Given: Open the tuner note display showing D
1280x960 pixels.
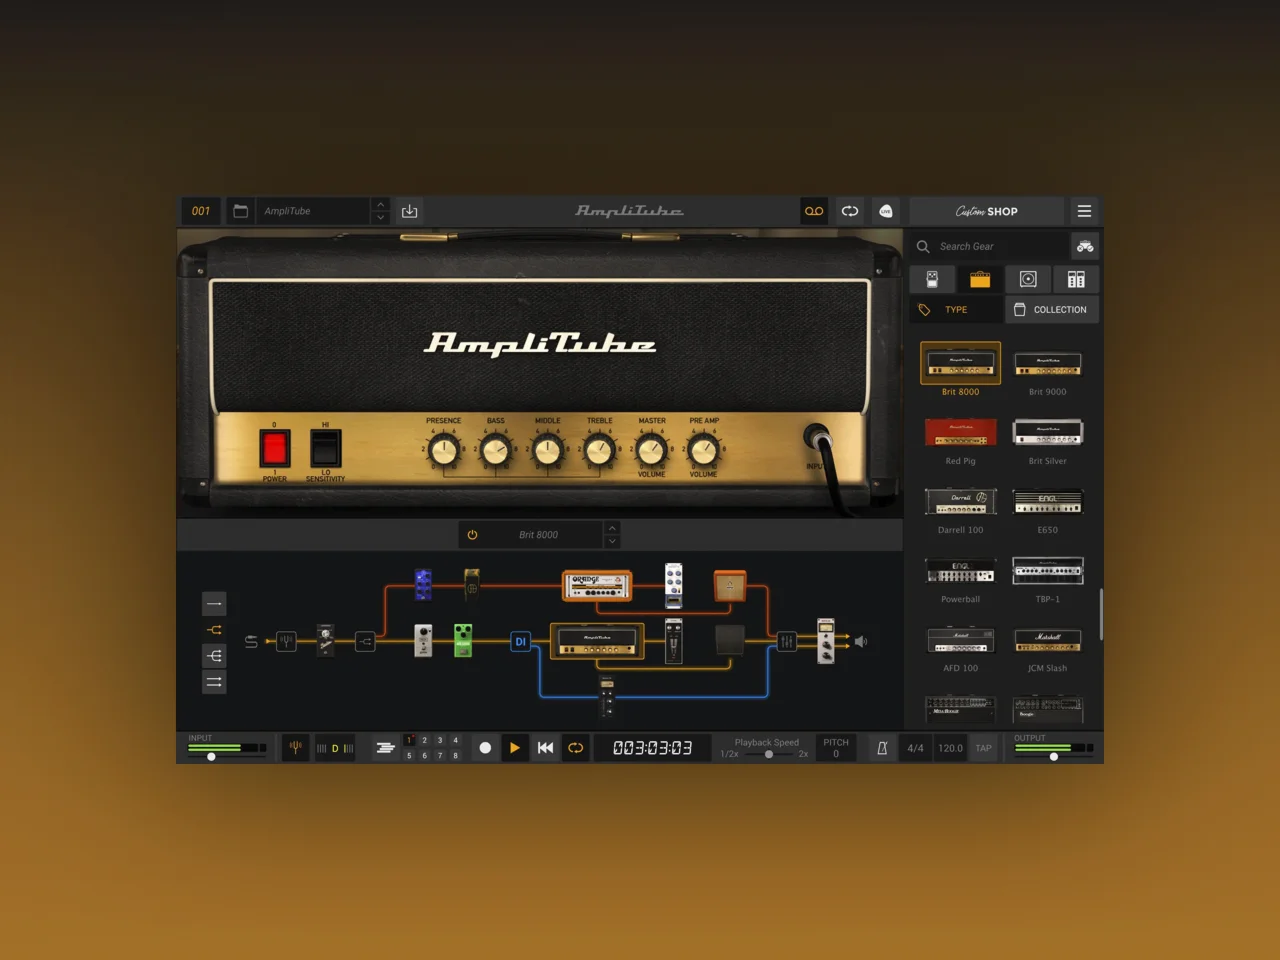Looking at the screenshot, I should click(x=335, y=748).
